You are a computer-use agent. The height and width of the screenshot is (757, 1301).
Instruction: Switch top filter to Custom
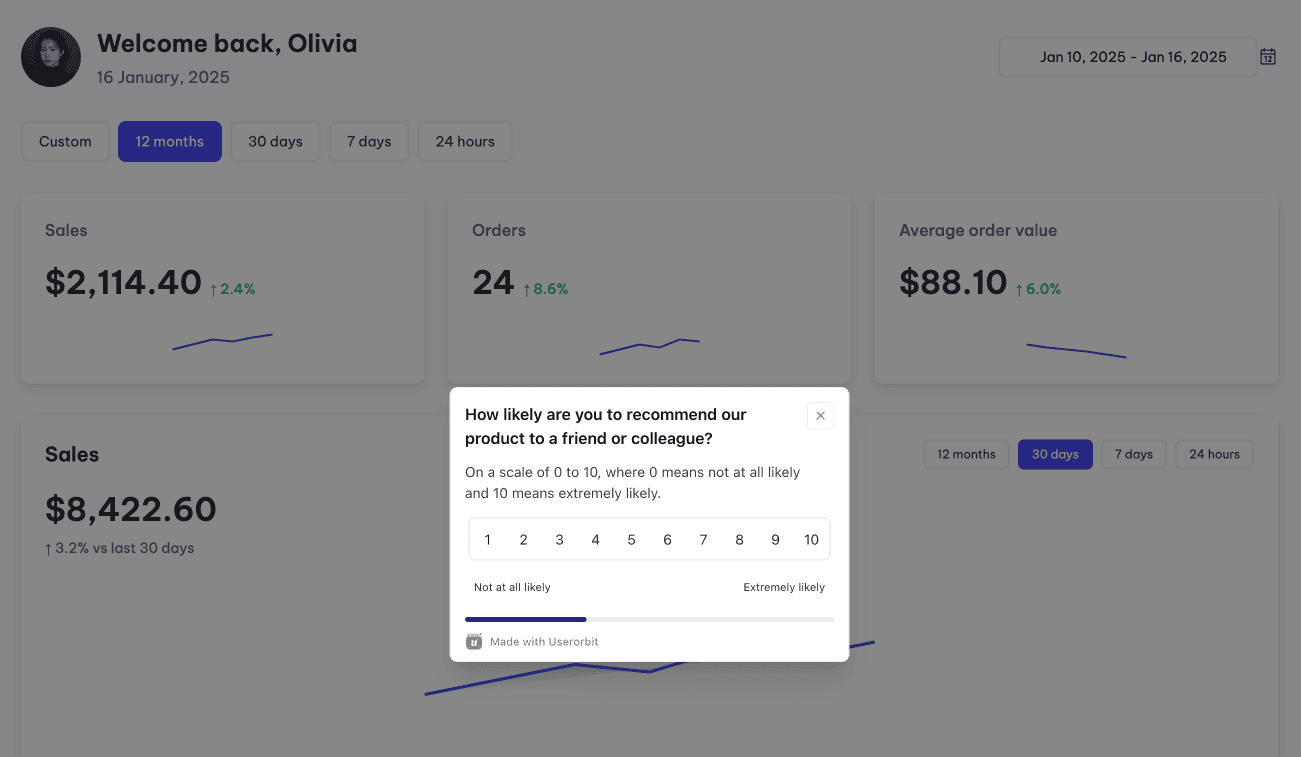(x=65, y=142)
